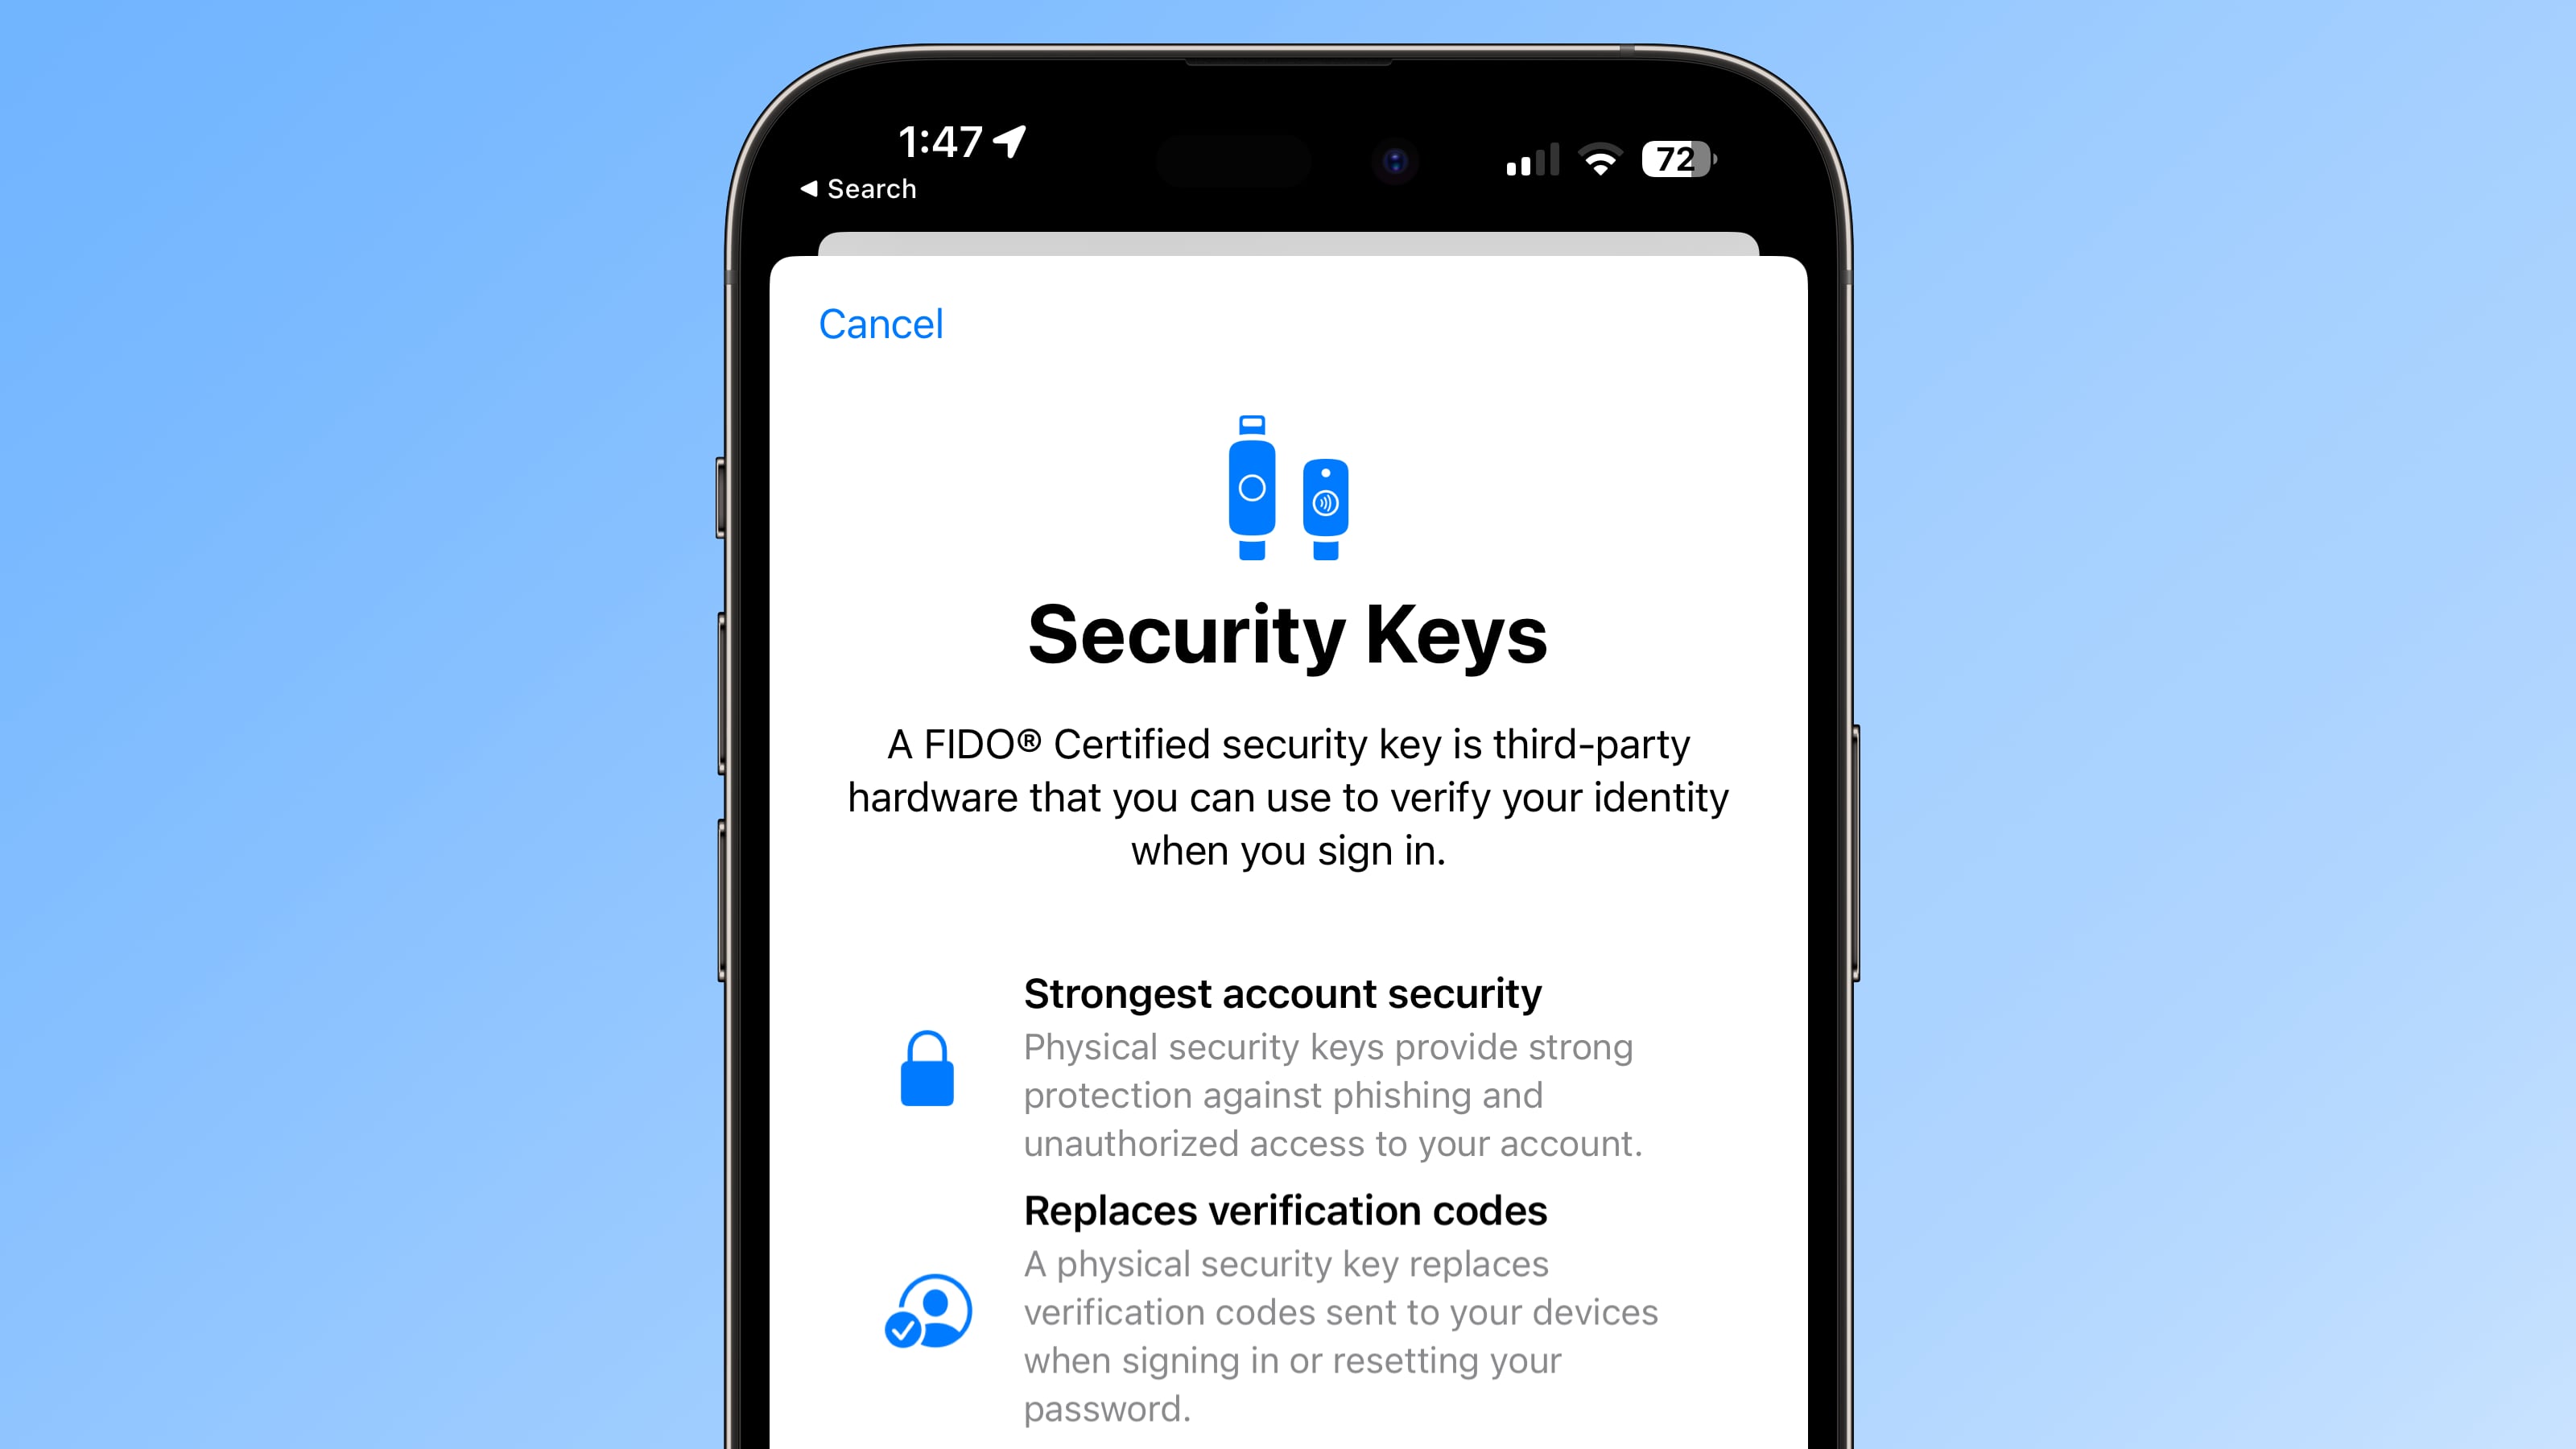Tap the Wi-Fi status icon in status bar
This screenshot has width=2576, height=1449.
(x=1592, y=159)
